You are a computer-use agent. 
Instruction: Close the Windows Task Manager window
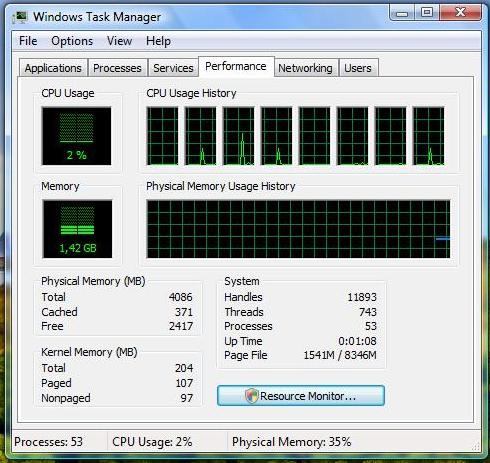pyautogui.click(x=460, y=13)
